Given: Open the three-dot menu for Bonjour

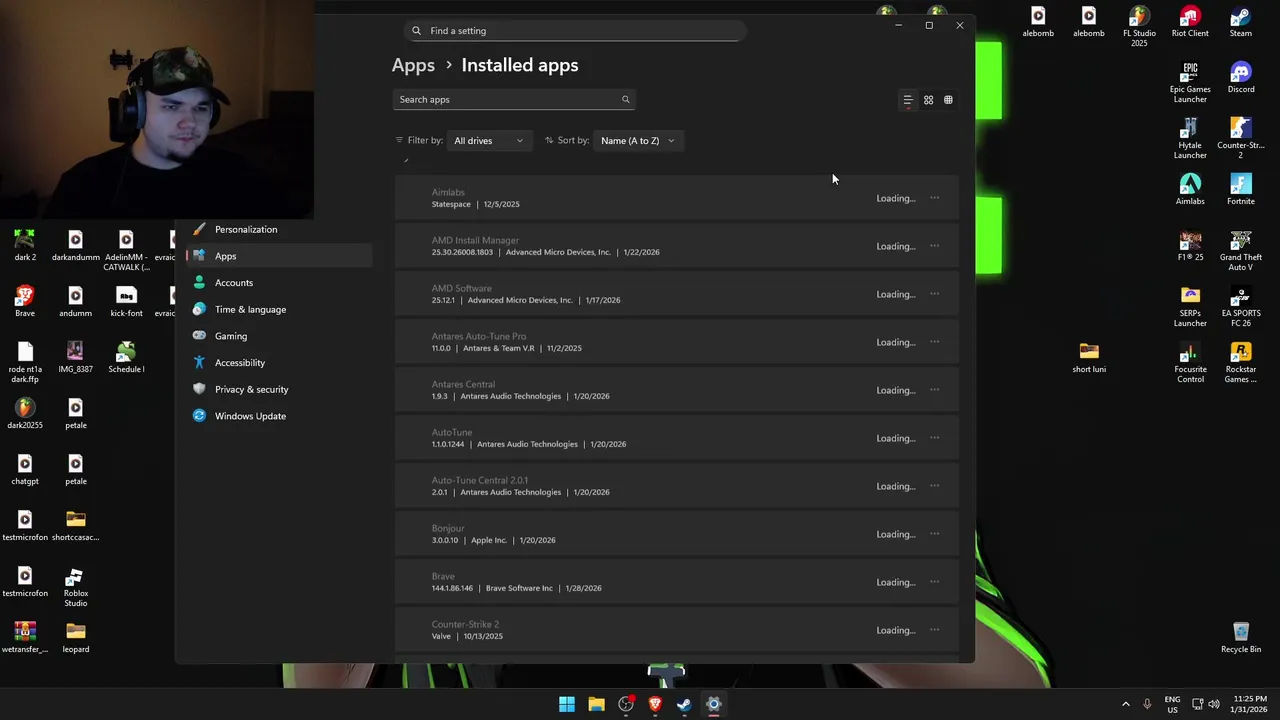Looking at the screenshot, I should point(934,534).
